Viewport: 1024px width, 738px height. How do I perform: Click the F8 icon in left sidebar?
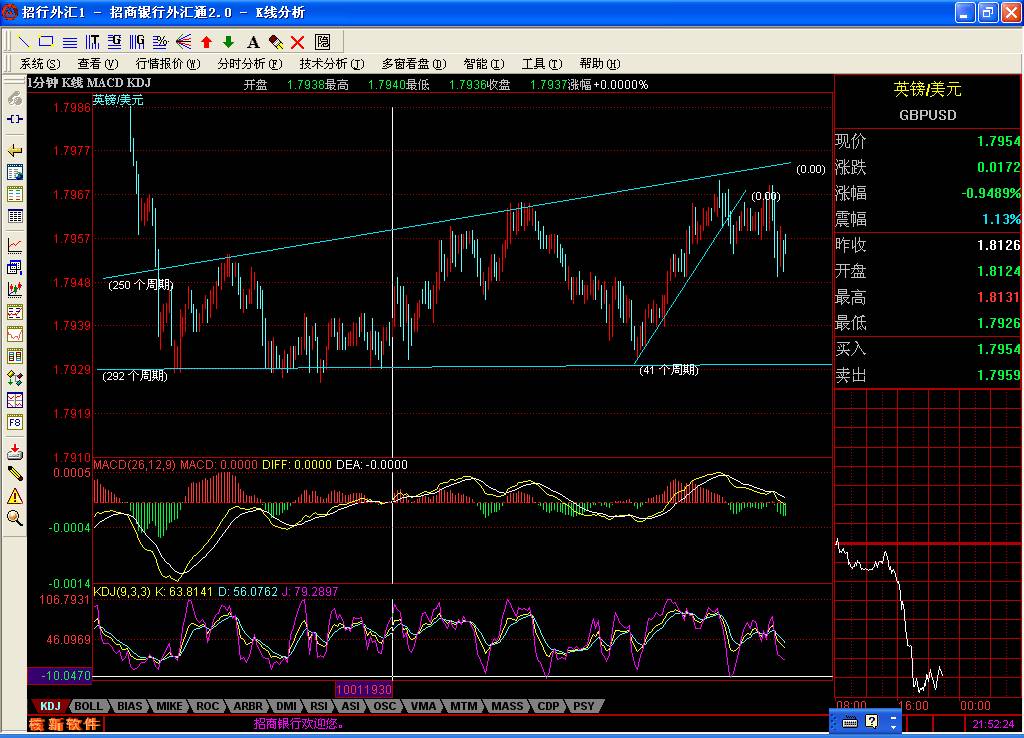tap(15, 423)
